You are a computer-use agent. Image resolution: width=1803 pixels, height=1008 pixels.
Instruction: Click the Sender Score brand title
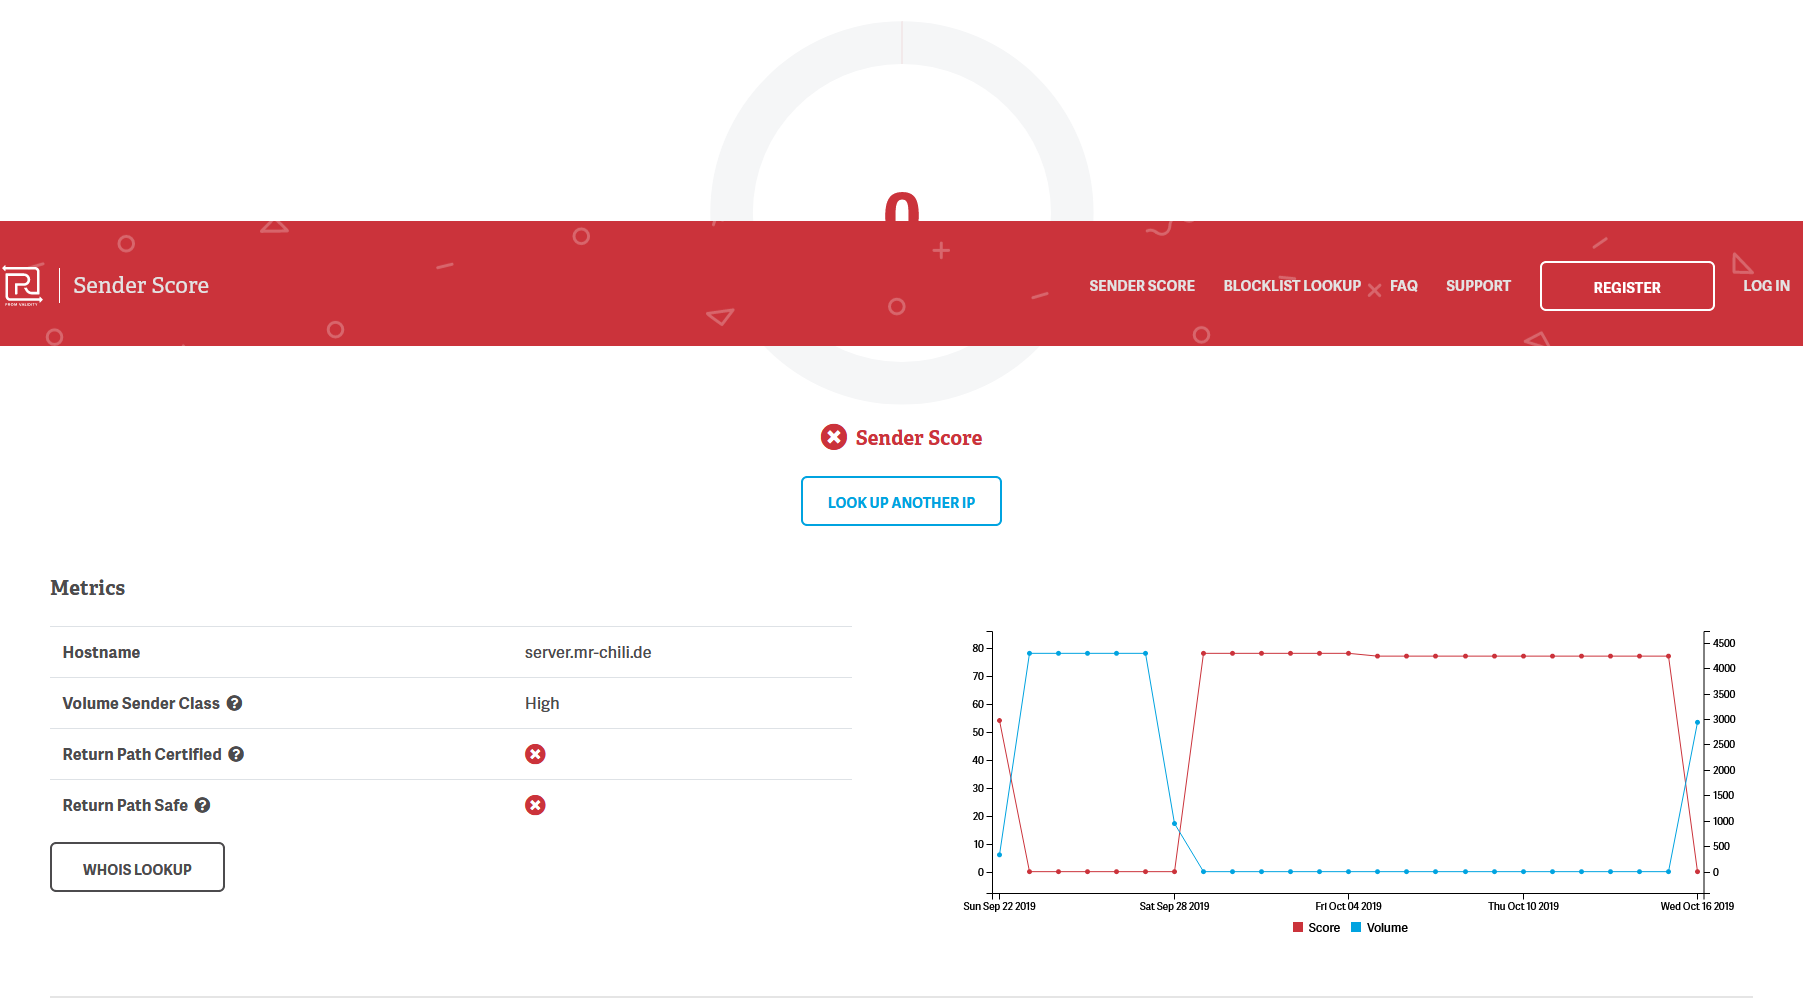tap(141, 286)
